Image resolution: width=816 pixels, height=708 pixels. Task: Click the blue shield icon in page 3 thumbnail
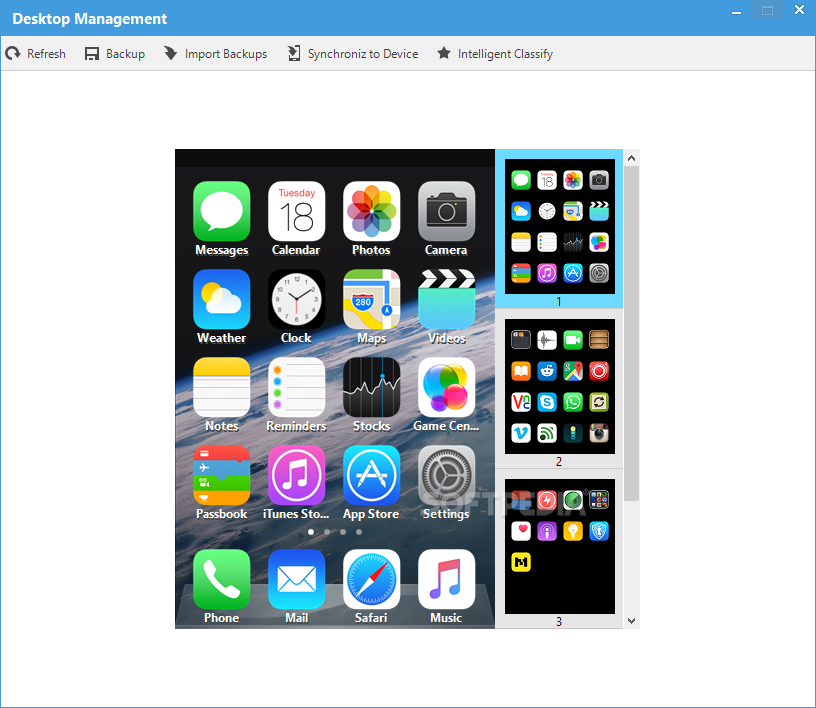tap(599, 531)
